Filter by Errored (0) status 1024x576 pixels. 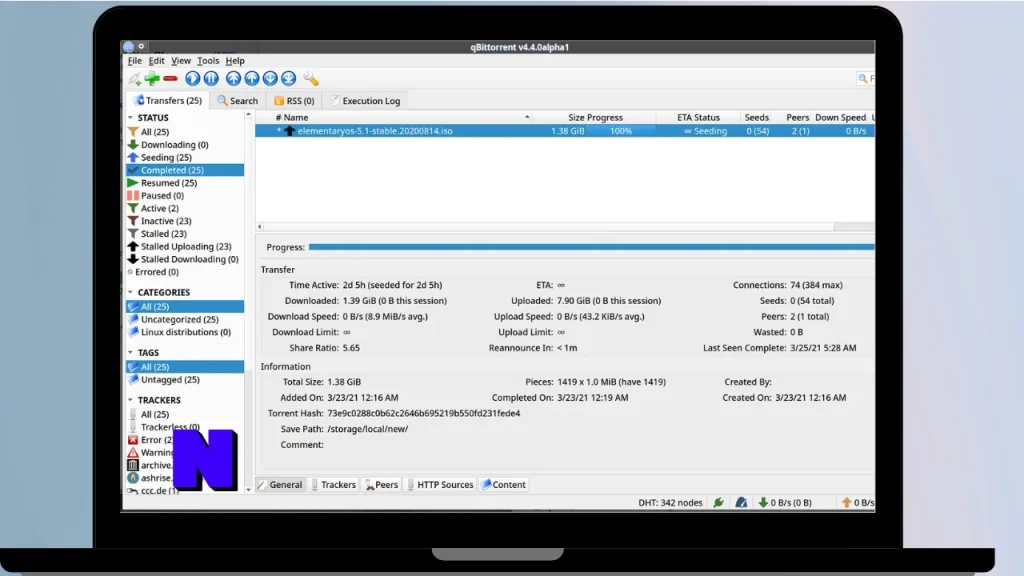coord(156,272)
